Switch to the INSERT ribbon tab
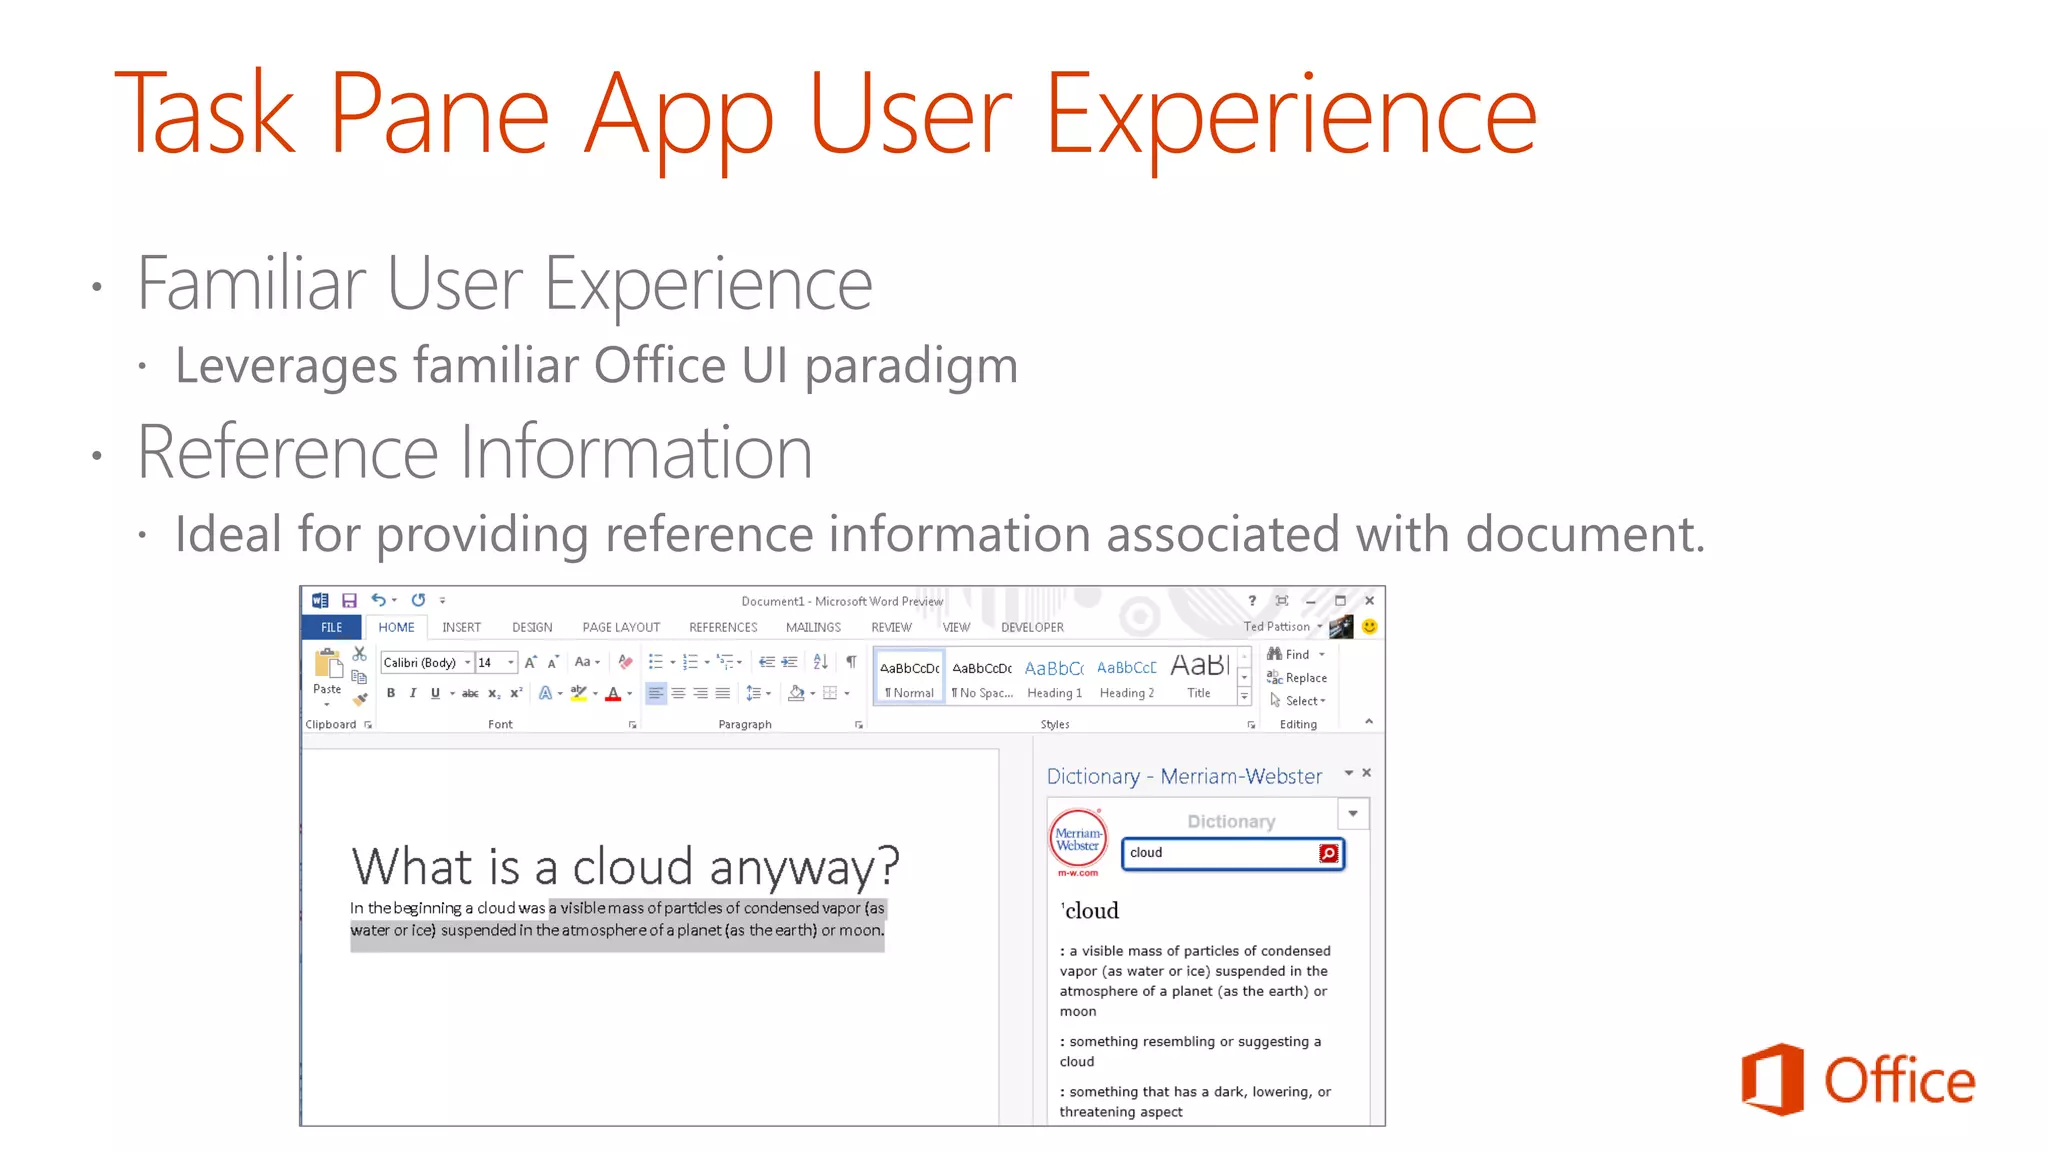The image size is (2048, 1152). point(461,627)
